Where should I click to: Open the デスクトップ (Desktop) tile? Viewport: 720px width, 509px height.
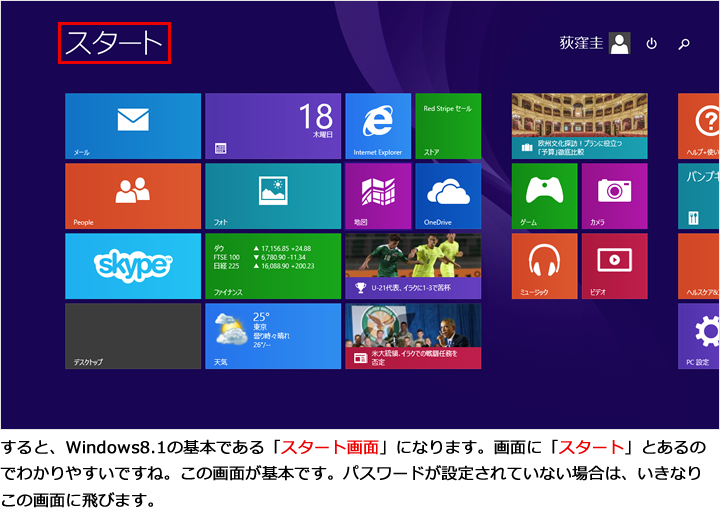[133, 336]
